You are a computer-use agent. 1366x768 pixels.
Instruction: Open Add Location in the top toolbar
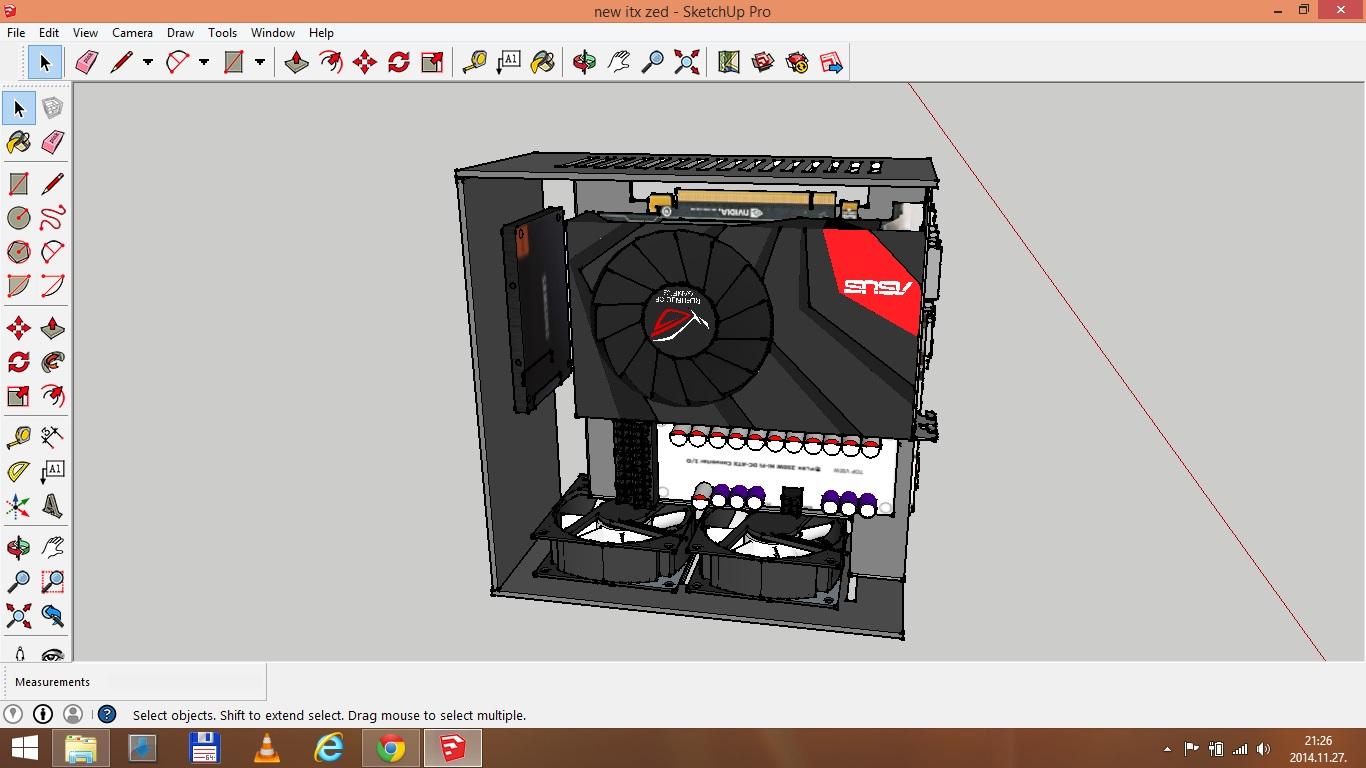click(729, 63)
